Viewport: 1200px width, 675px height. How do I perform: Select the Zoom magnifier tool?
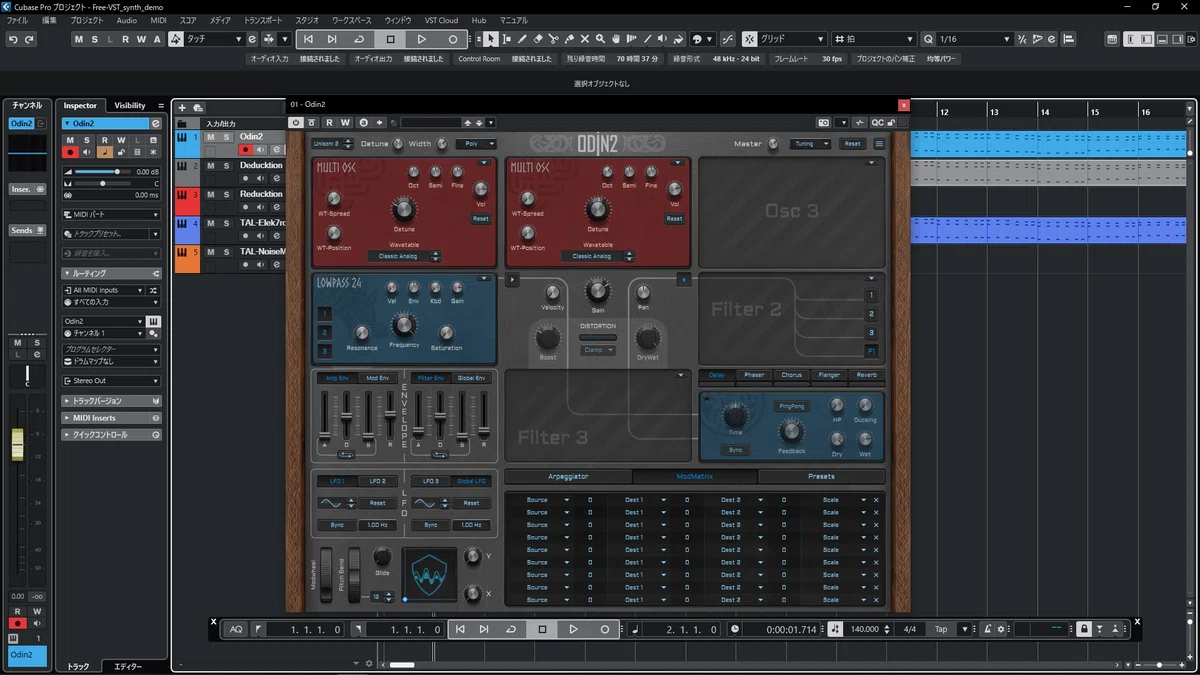click(600, 39)
